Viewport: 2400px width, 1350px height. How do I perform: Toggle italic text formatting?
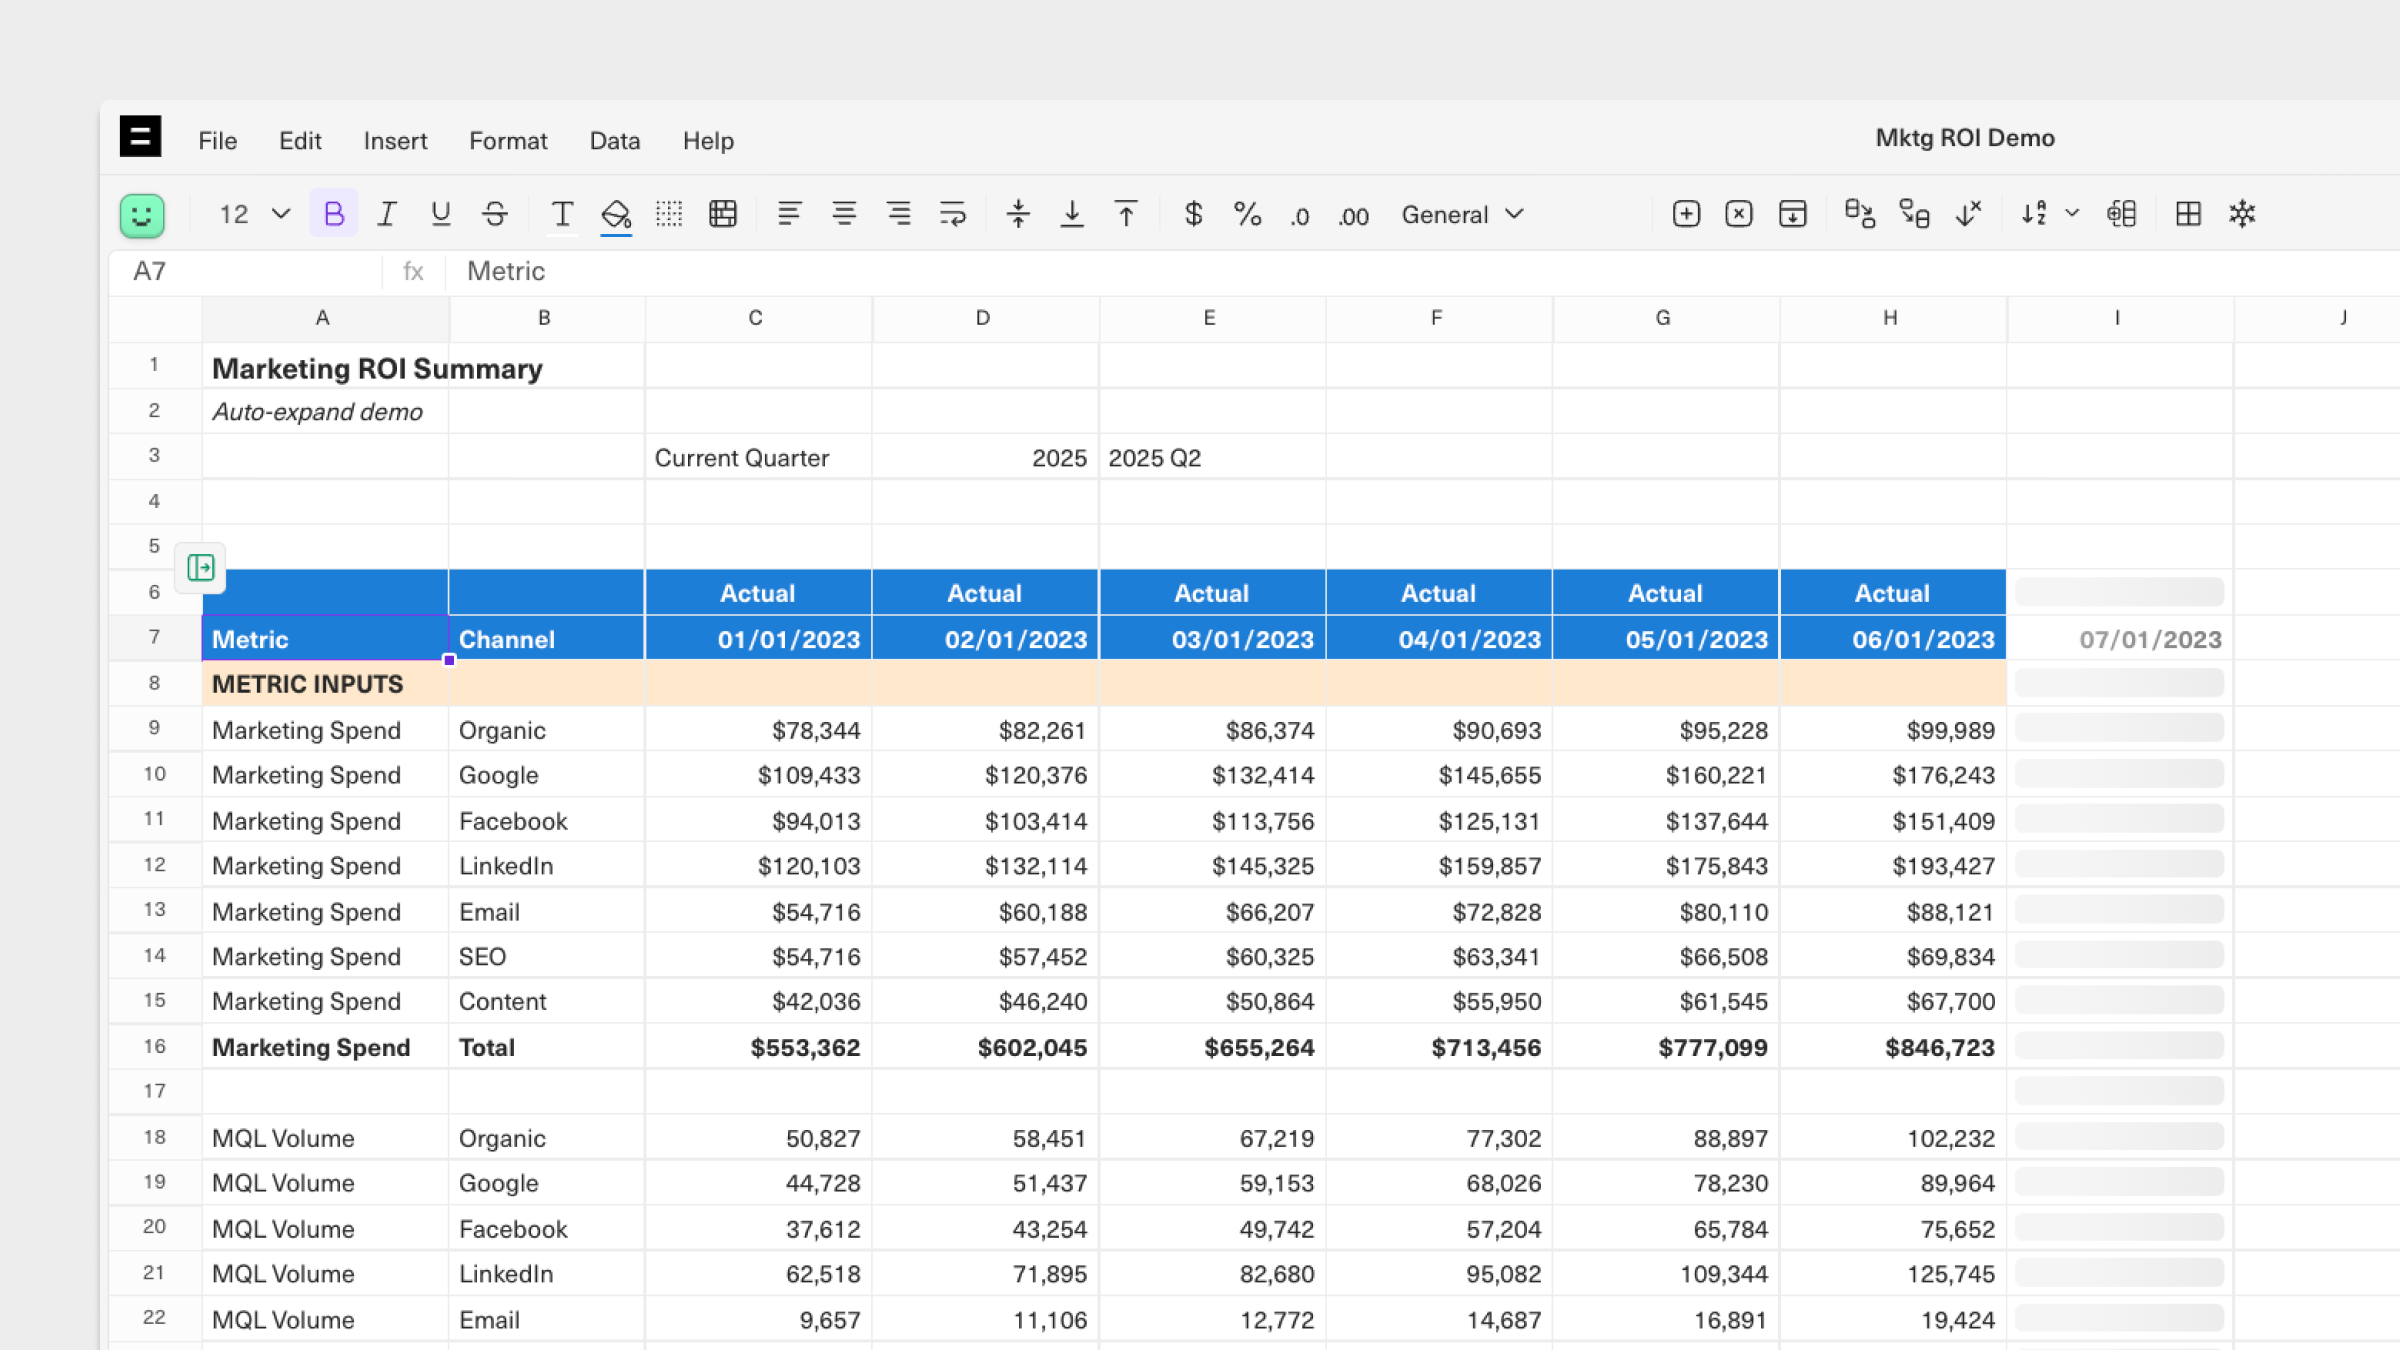387,214
